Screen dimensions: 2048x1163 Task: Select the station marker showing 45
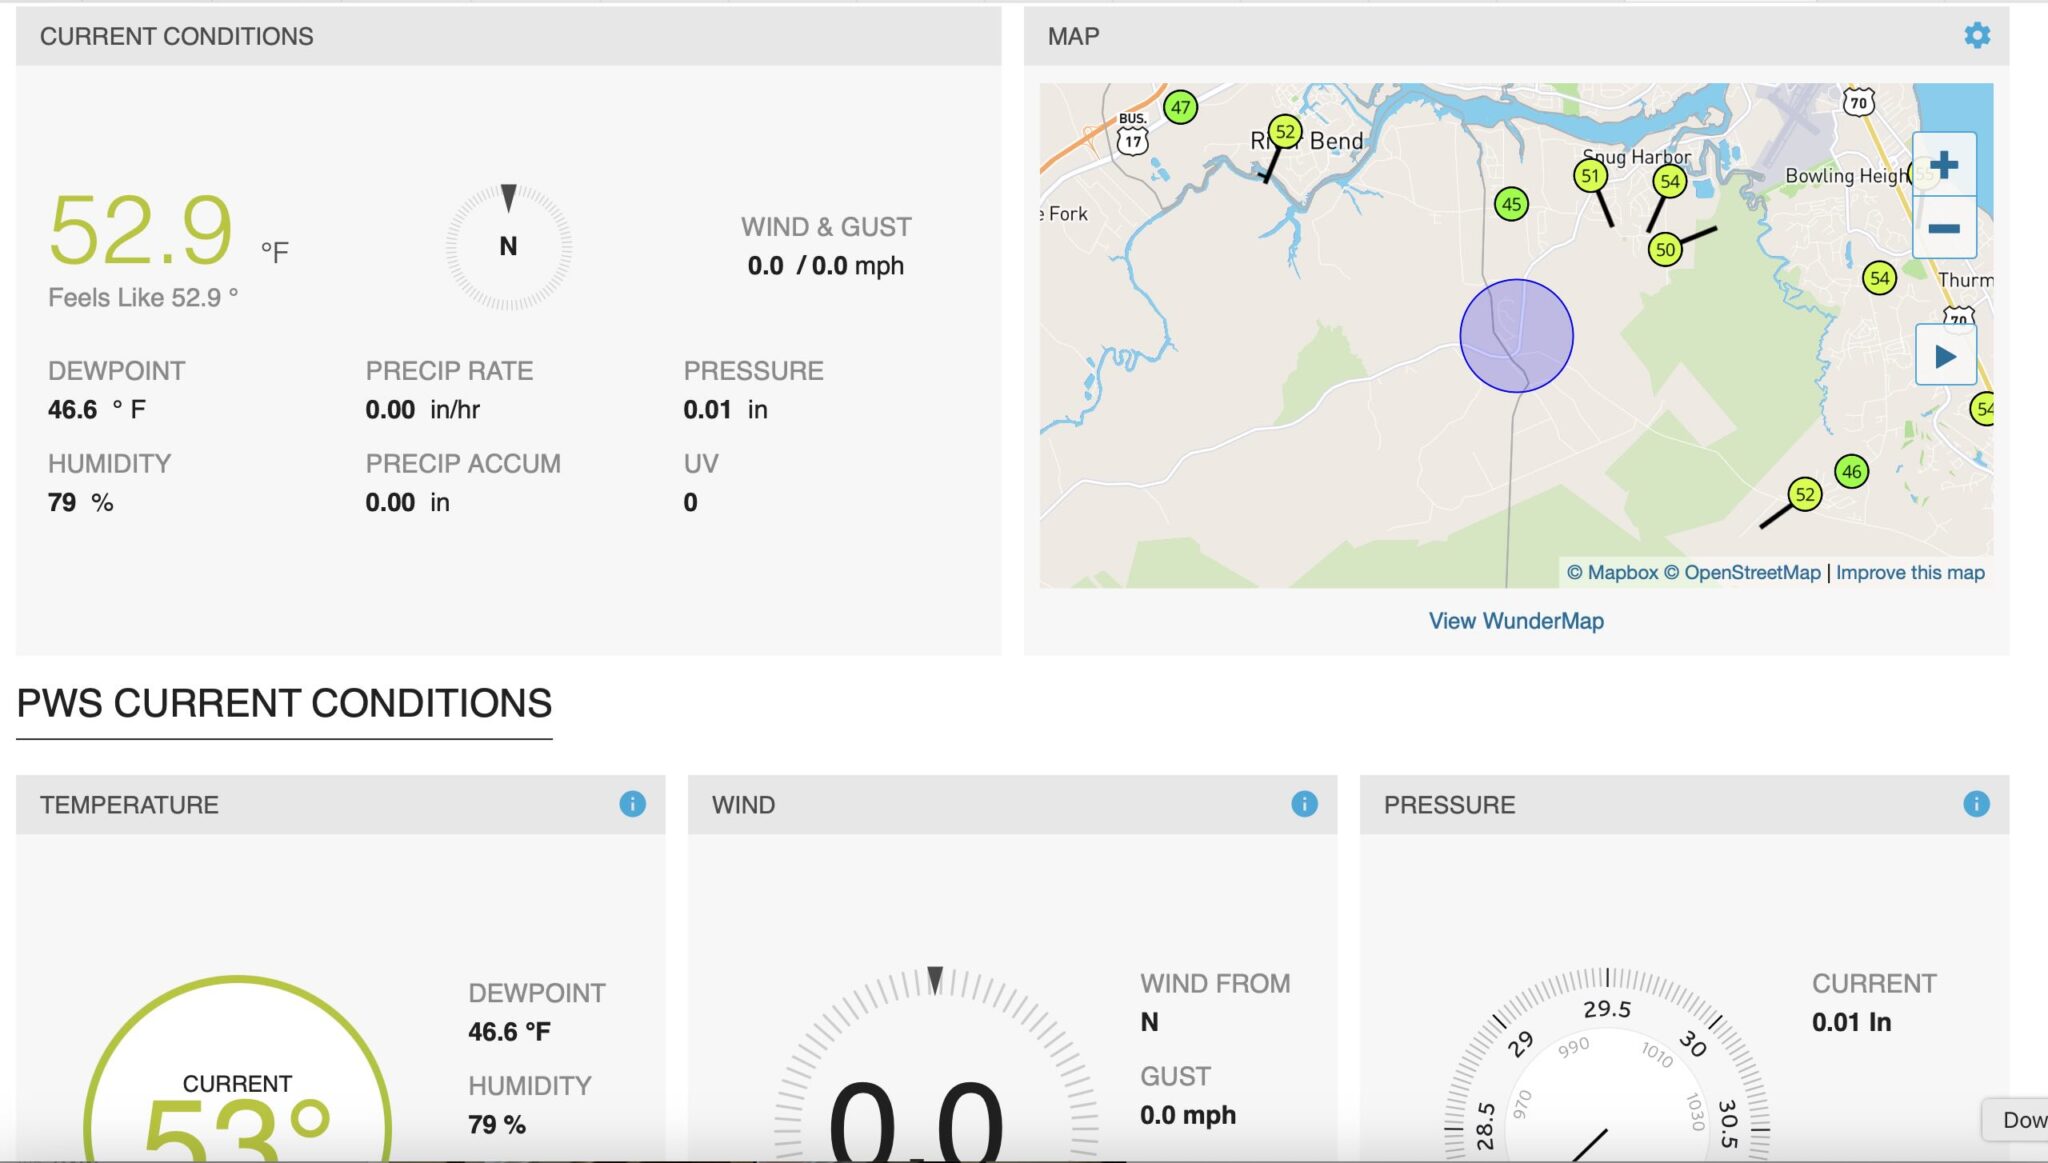pyautogui.click(x=1511, y=204)
